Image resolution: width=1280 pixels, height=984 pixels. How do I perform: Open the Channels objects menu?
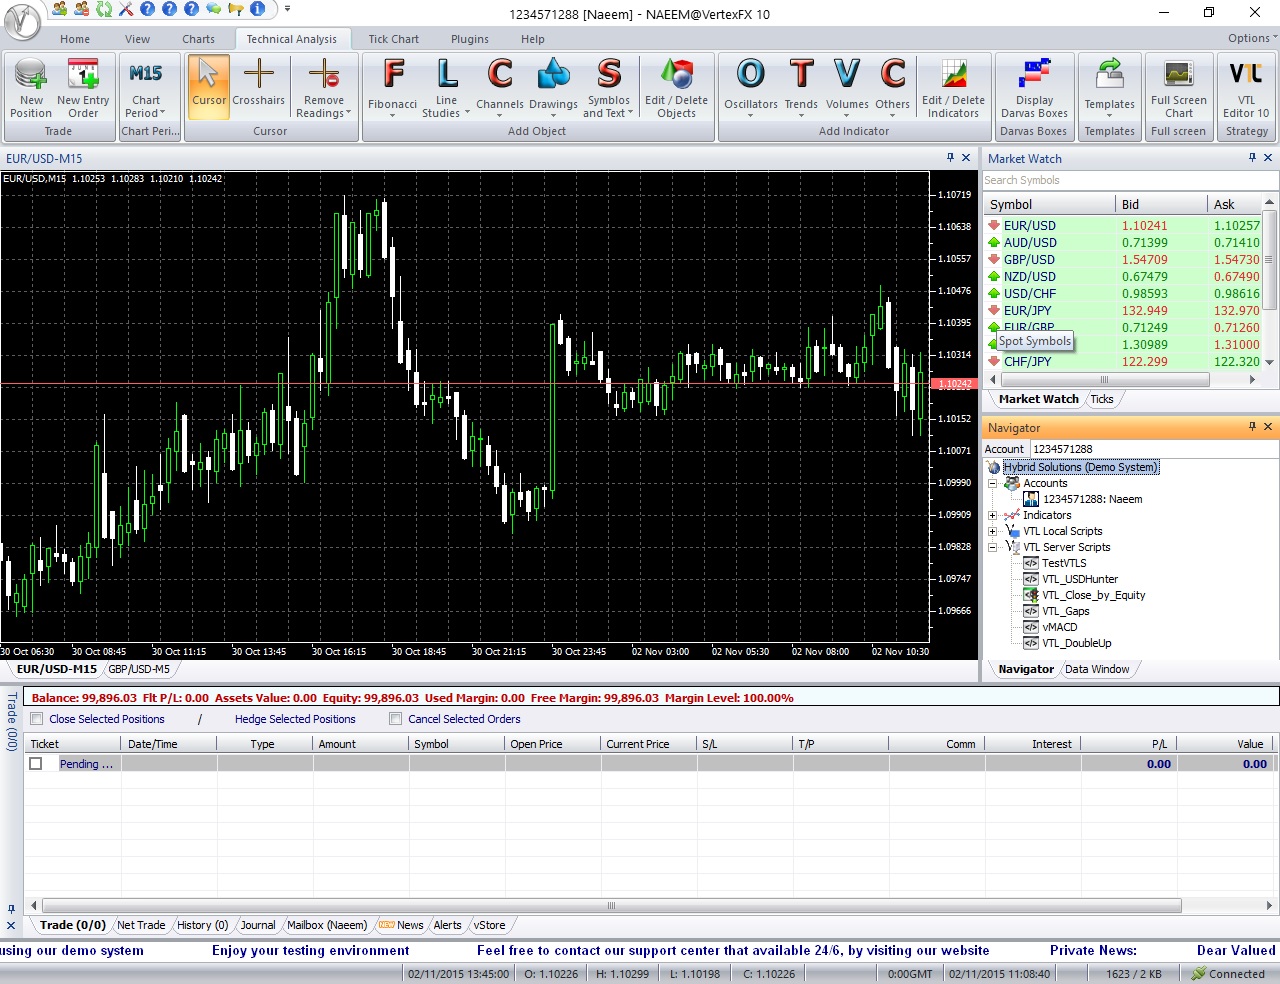pos(500,88)
